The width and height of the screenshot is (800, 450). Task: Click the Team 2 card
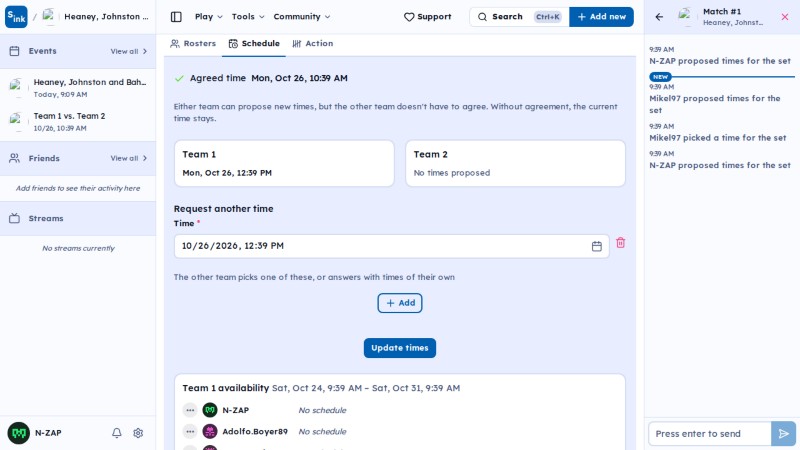(x=515, y=163)
